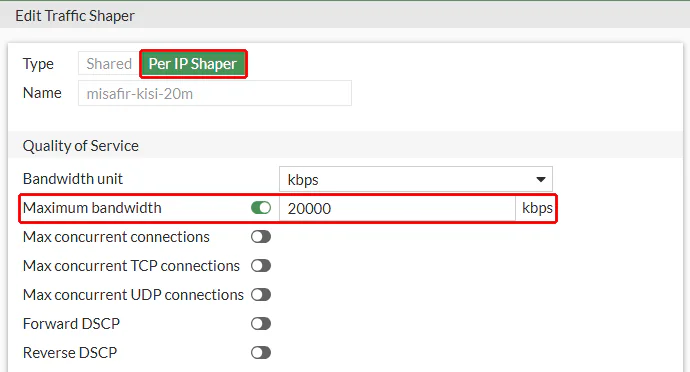The height and width of the screenshot is (372, 690).
Task: Open the Bandwidth unit kbps dropdown
Action: click(416, 179)
